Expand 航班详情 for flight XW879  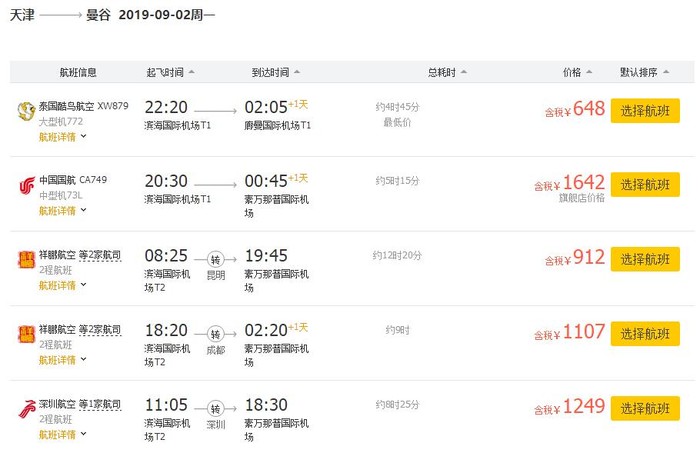62,135
